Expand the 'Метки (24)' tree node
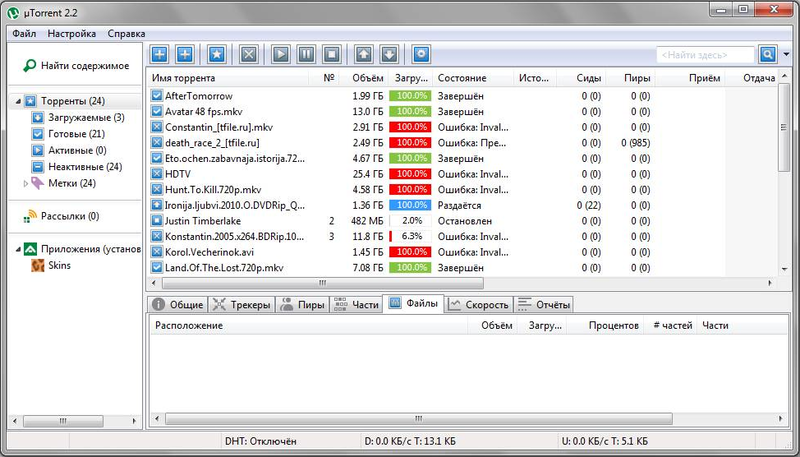This screenshot has width=800, height=457. [x=26, y=183]
